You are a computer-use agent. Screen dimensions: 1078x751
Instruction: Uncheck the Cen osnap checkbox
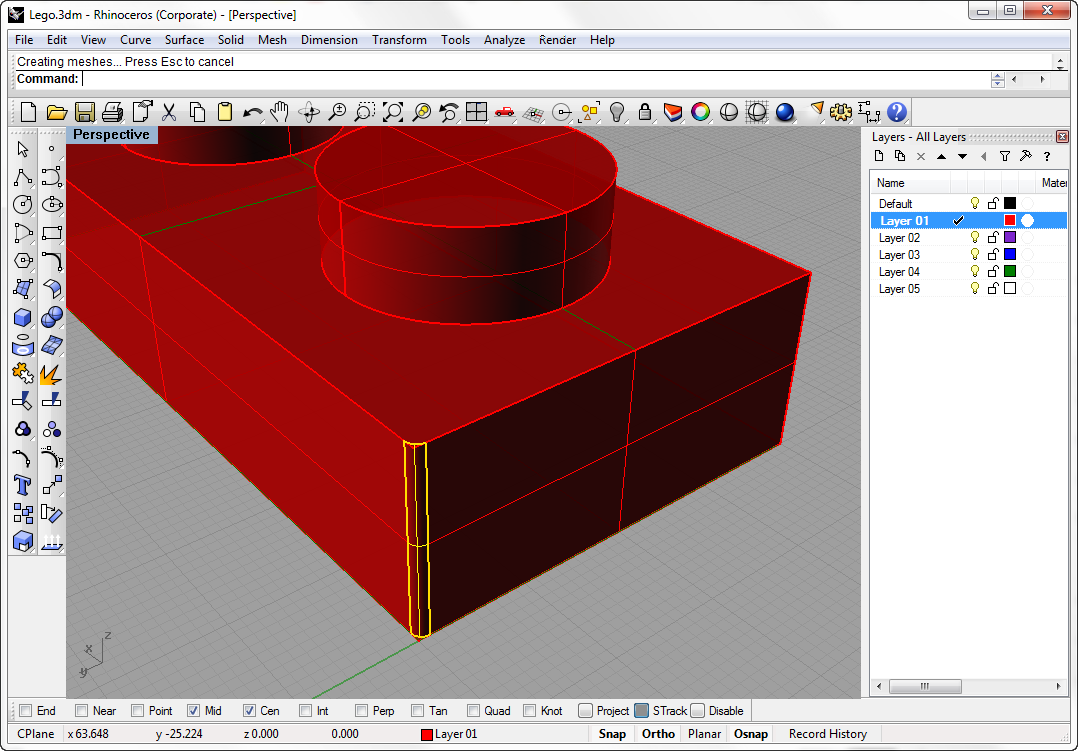click(x=250, y=710)
